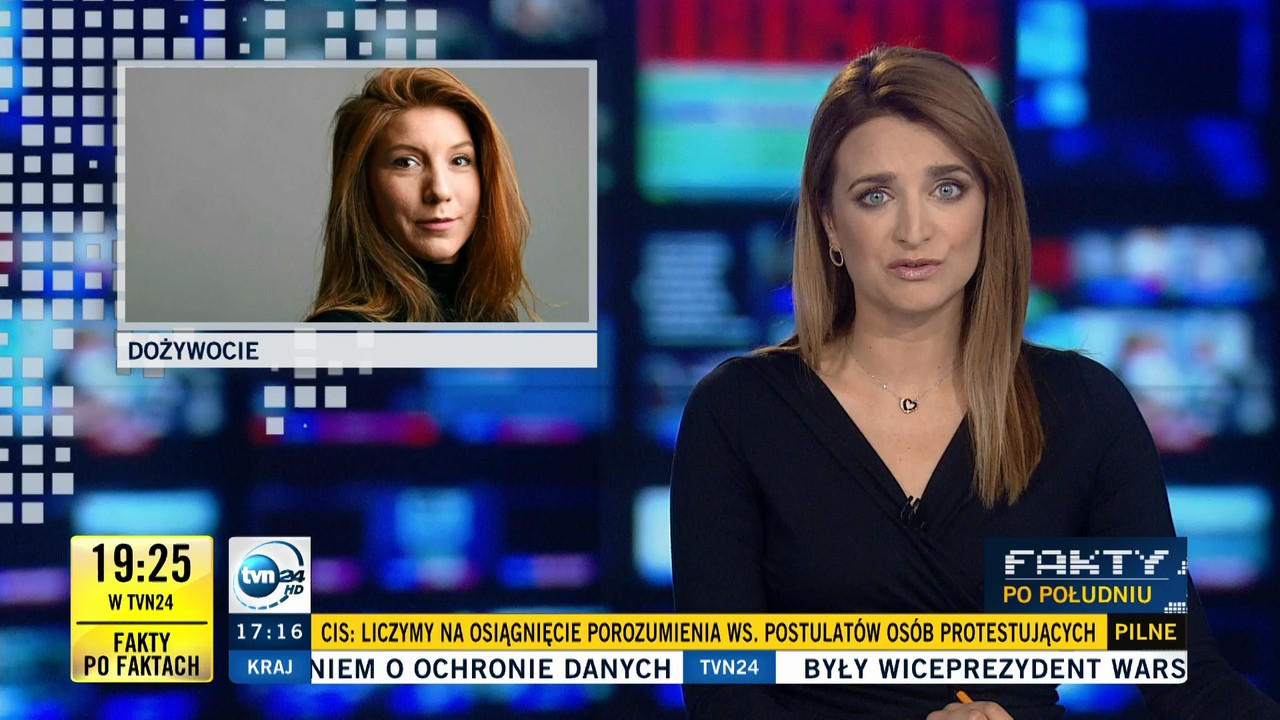Click the FAKTY PO FAKTACH promo text

point(142,655)
